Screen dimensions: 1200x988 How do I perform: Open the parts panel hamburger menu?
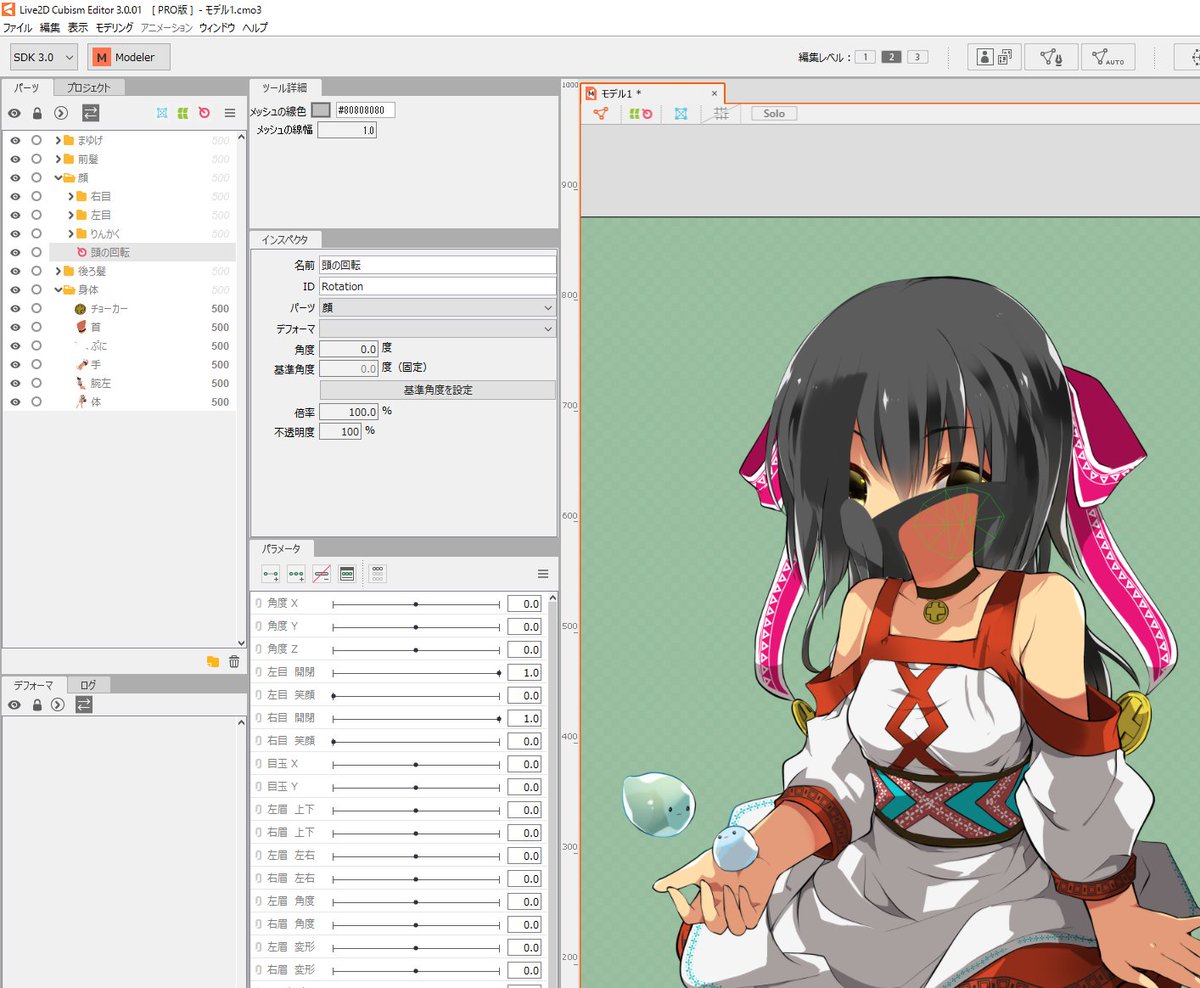click(230, 113)
